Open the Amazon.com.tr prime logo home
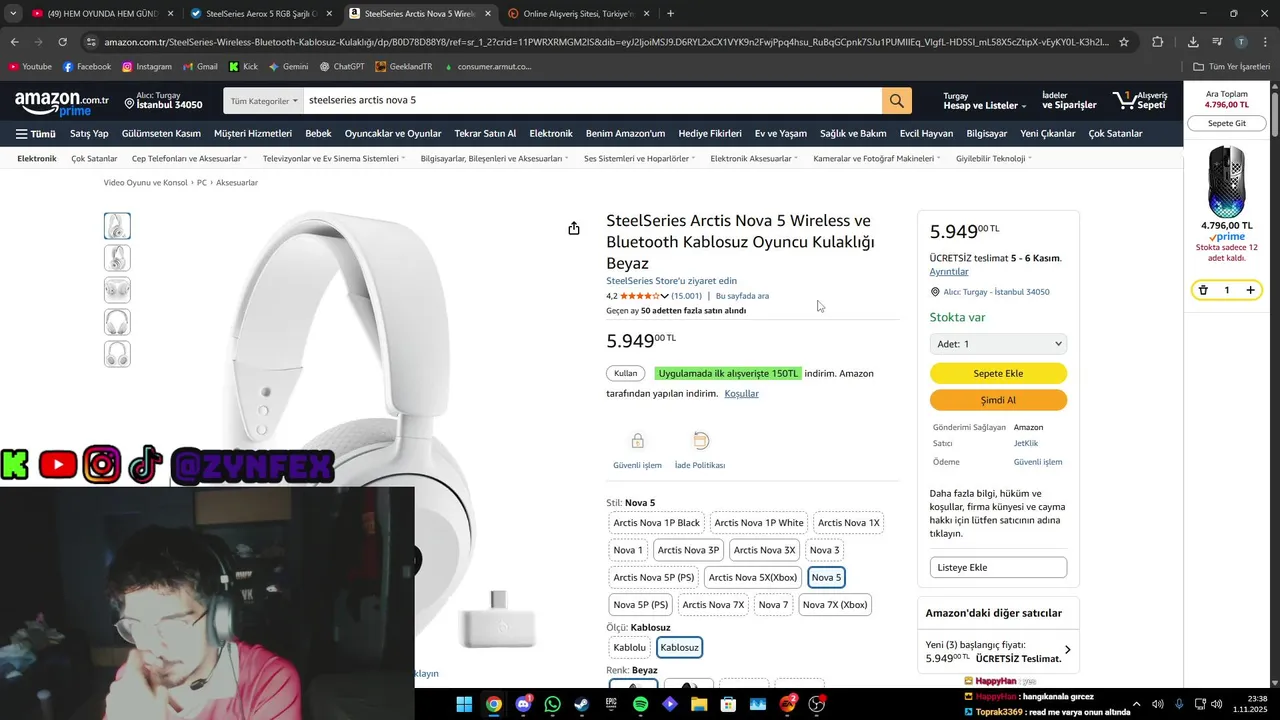1280x720 pixels. click(x=62, y=102)
